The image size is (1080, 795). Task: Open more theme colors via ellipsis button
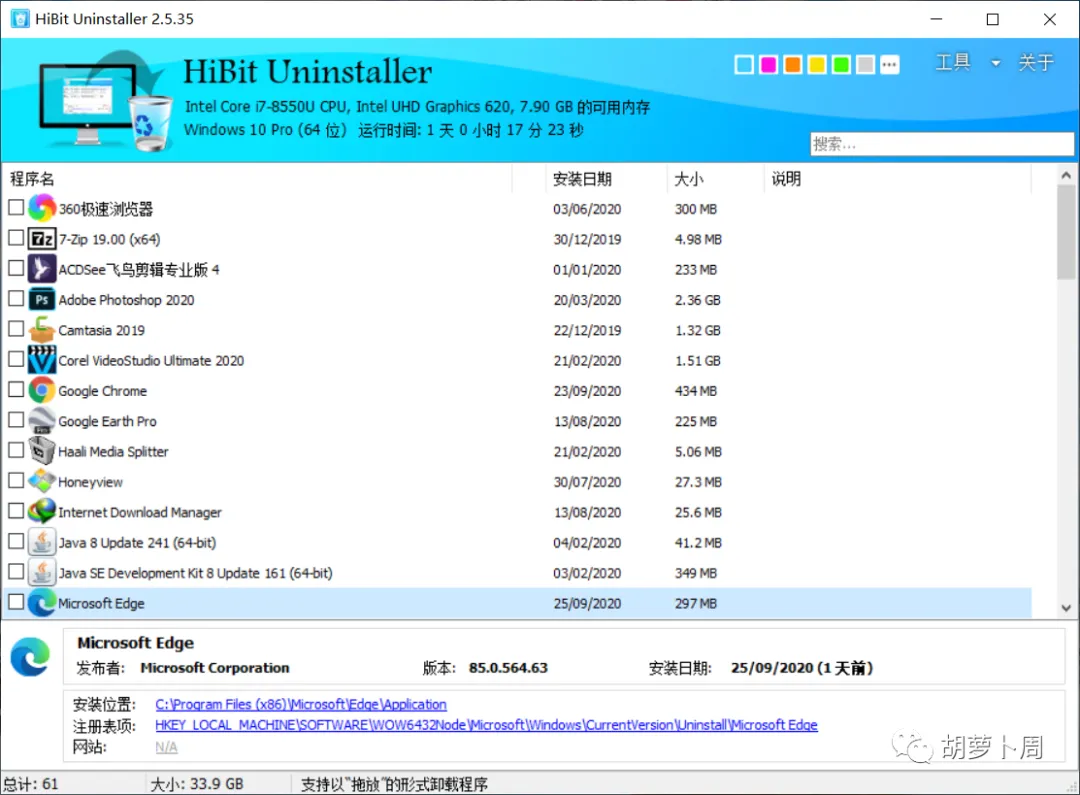tap(889, 65)
